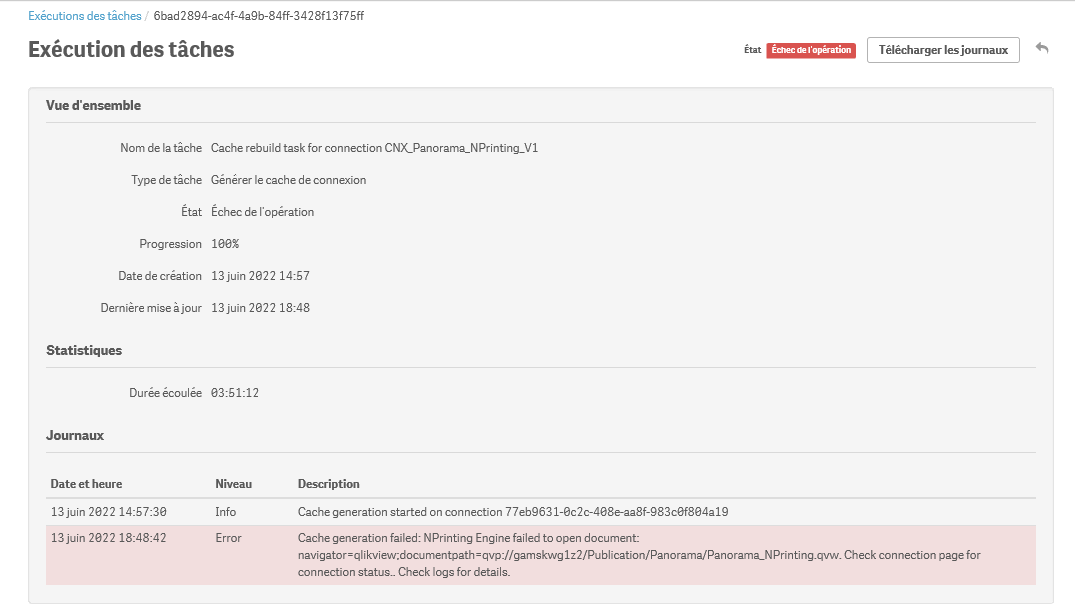Click the creation date 13 juin 2022 14:57
1075x613 pixels.
(x=261, y=276)
